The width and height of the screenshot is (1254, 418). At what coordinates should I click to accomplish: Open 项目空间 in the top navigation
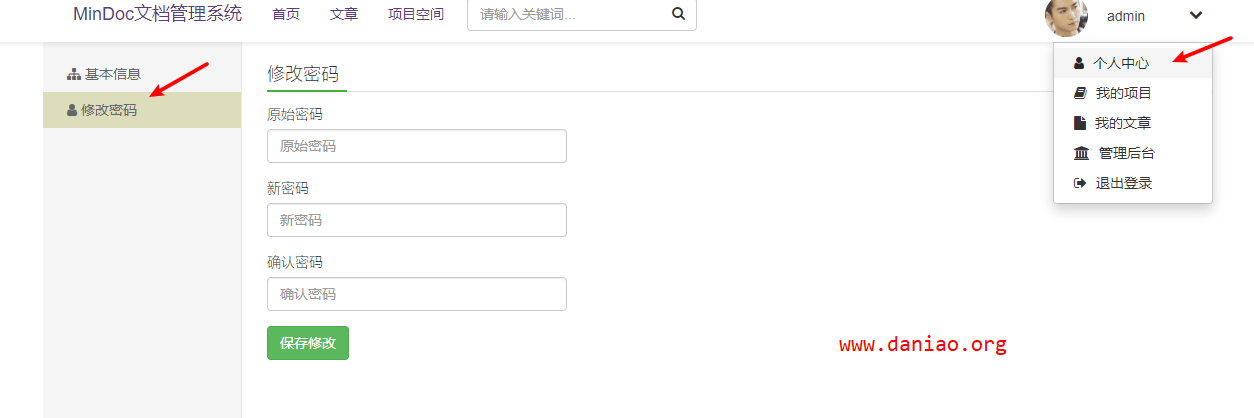[416, 15]
